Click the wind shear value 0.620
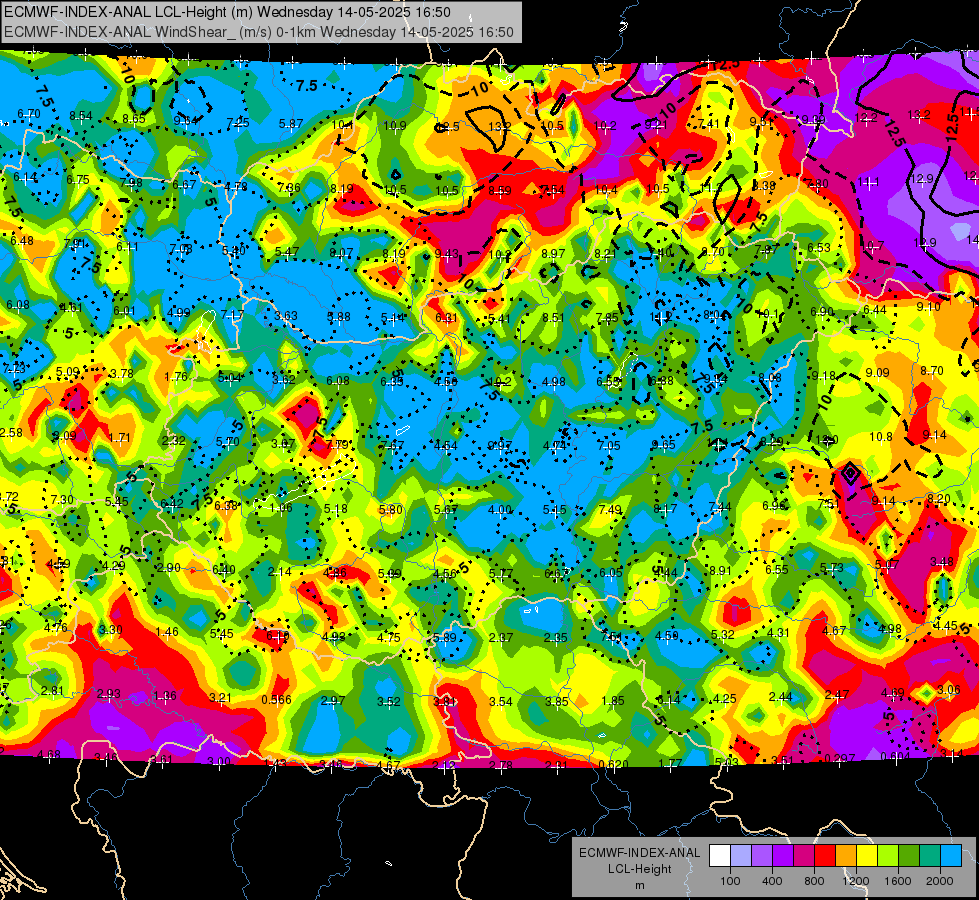Viewport: 979px width, 900px height. click(613, 765)
